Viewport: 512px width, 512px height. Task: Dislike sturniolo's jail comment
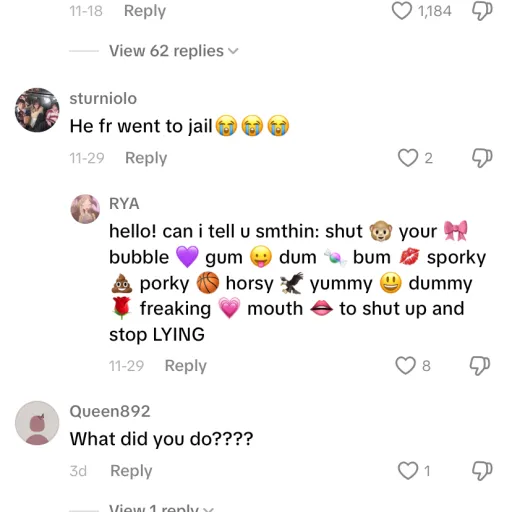(482, 158)
